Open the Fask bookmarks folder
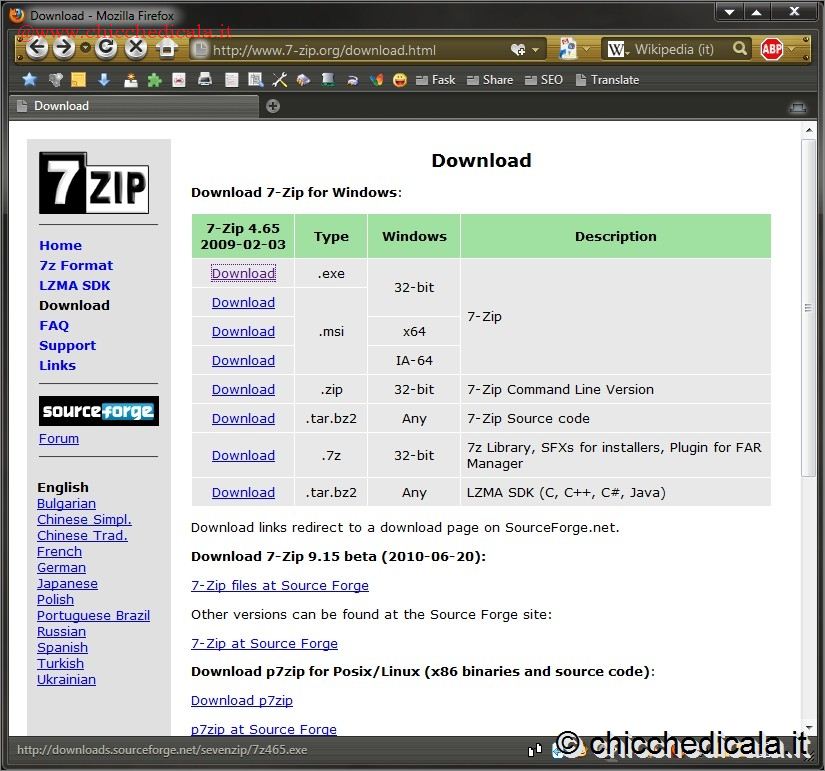The width and height of the screenshot is (825, 771). coord(435,80)
